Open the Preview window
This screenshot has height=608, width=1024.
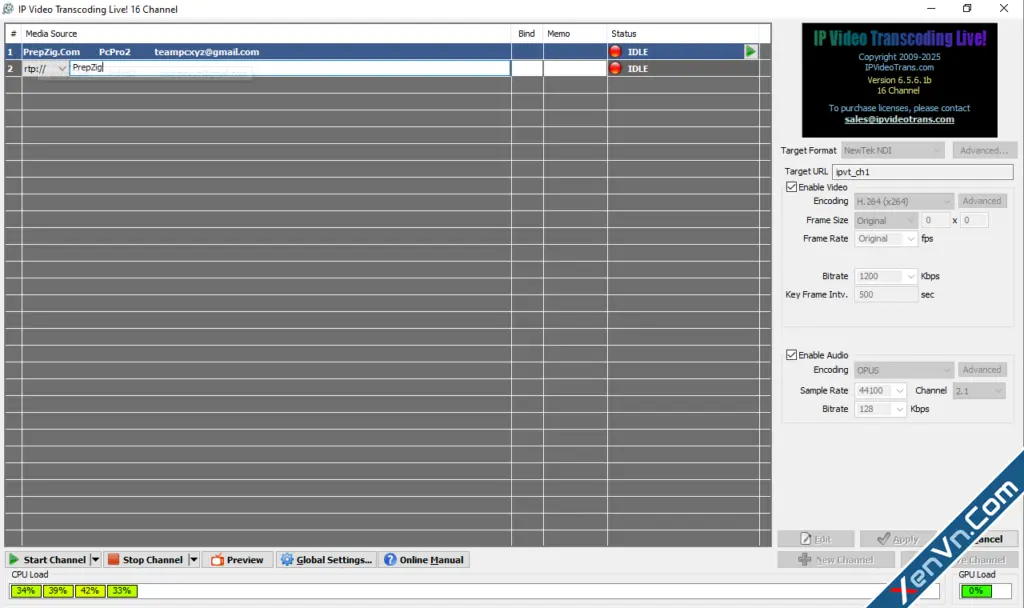(x=237, y=560)
